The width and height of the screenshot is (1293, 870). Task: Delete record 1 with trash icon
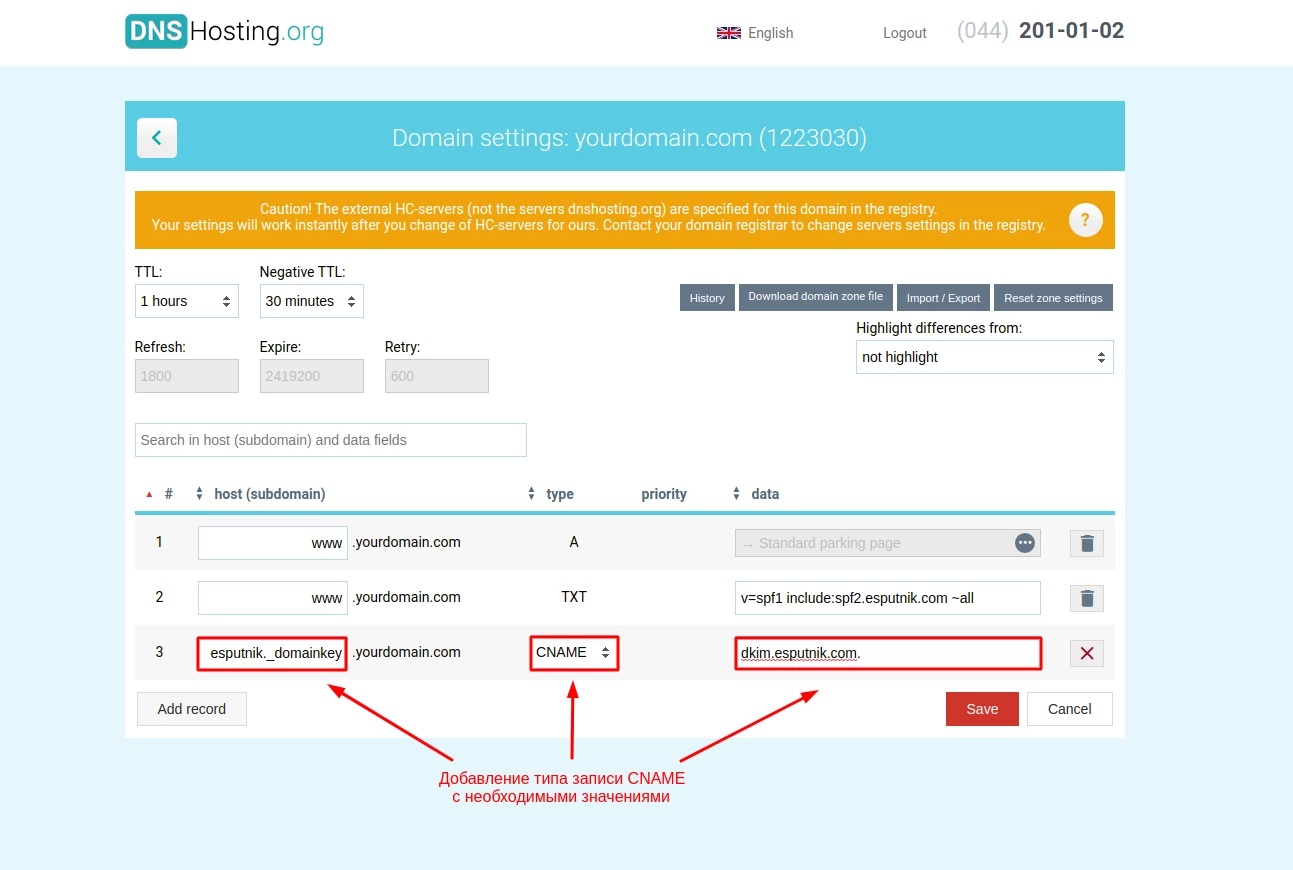click(1087, 543)
